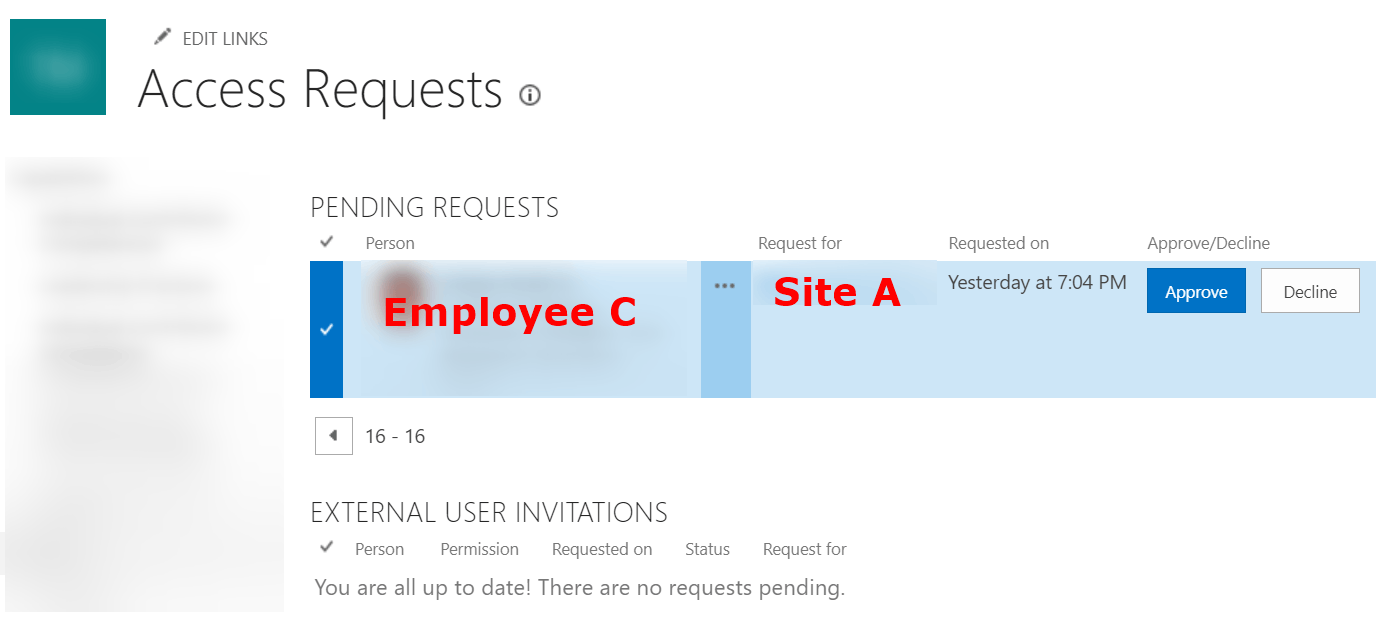Screen dimensions: 1394x617
Task: Deselect the Employee C request row checkmark
Action: point(326,329)
